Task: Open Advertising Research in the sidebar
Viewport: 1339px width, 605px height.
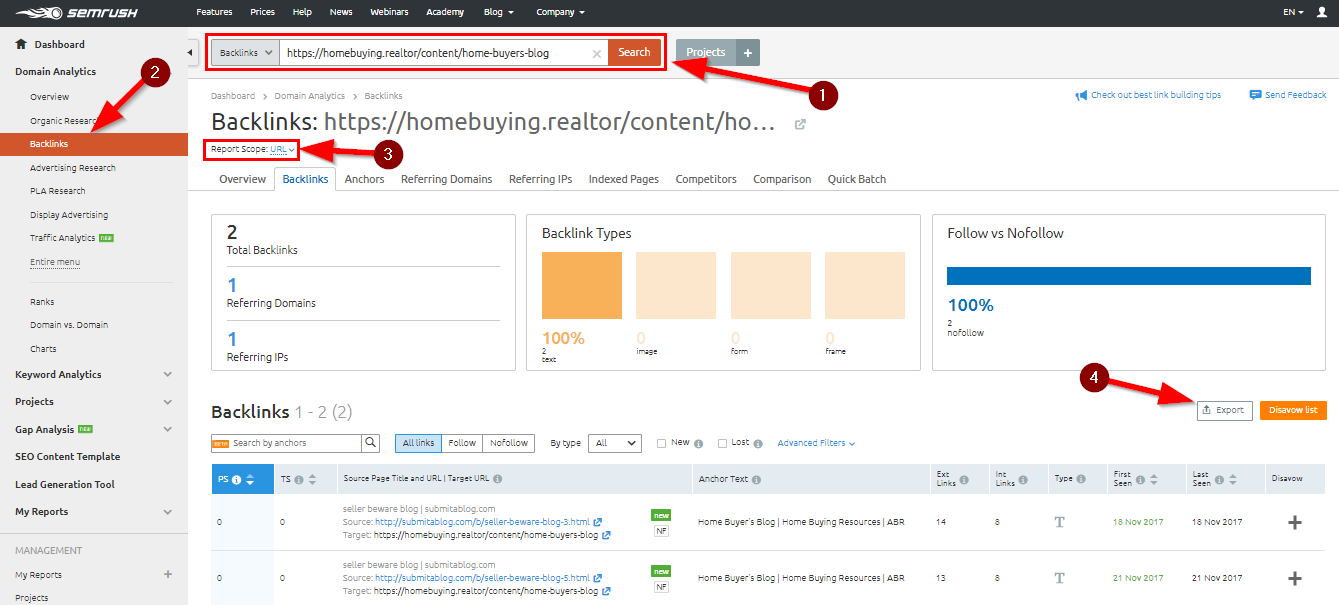Action: pyautogui.click(x=73, y=168)
